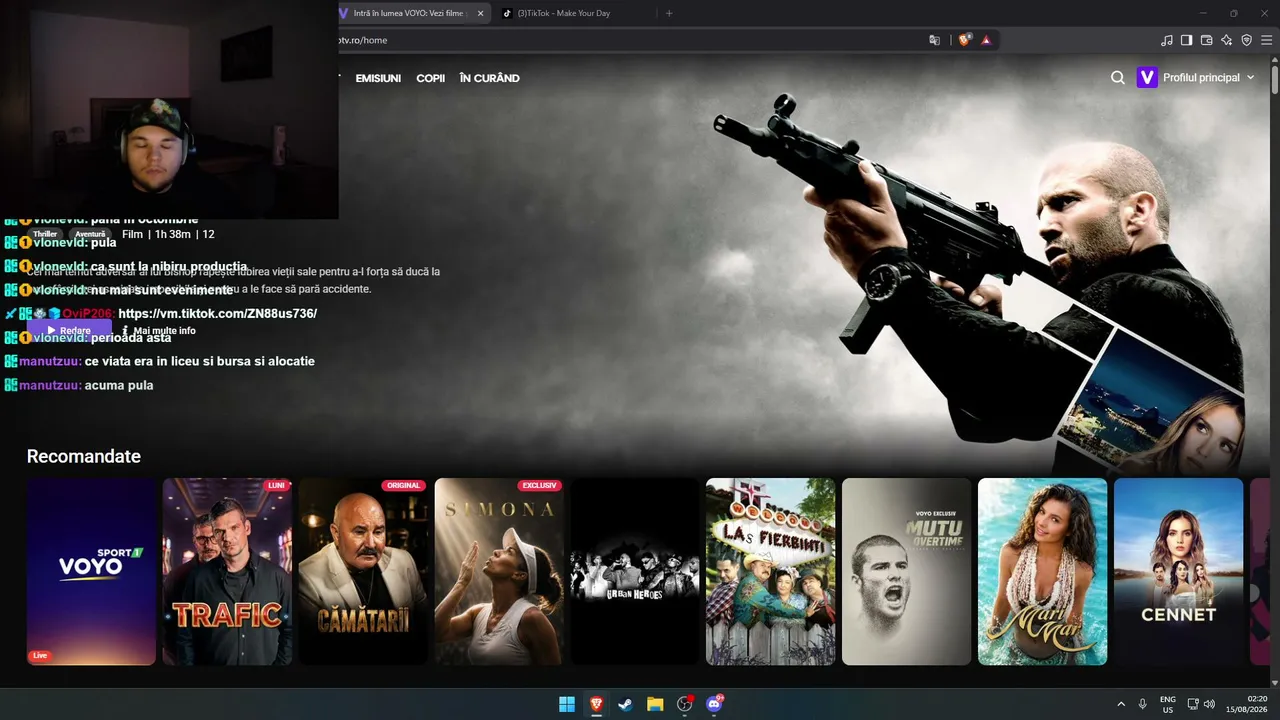Image resolution: width=1280 pixels, height=720 pixels.
Task: Switch the ENG US keyboard language
Action: point(1167,704)
